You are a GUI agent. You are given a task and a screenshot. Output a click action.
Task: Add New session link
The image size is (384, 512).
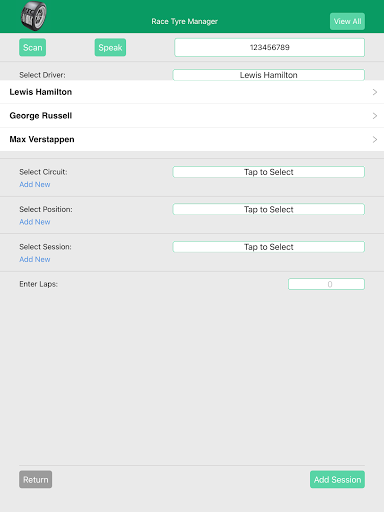pyautogui.click(x=35, y=259)
